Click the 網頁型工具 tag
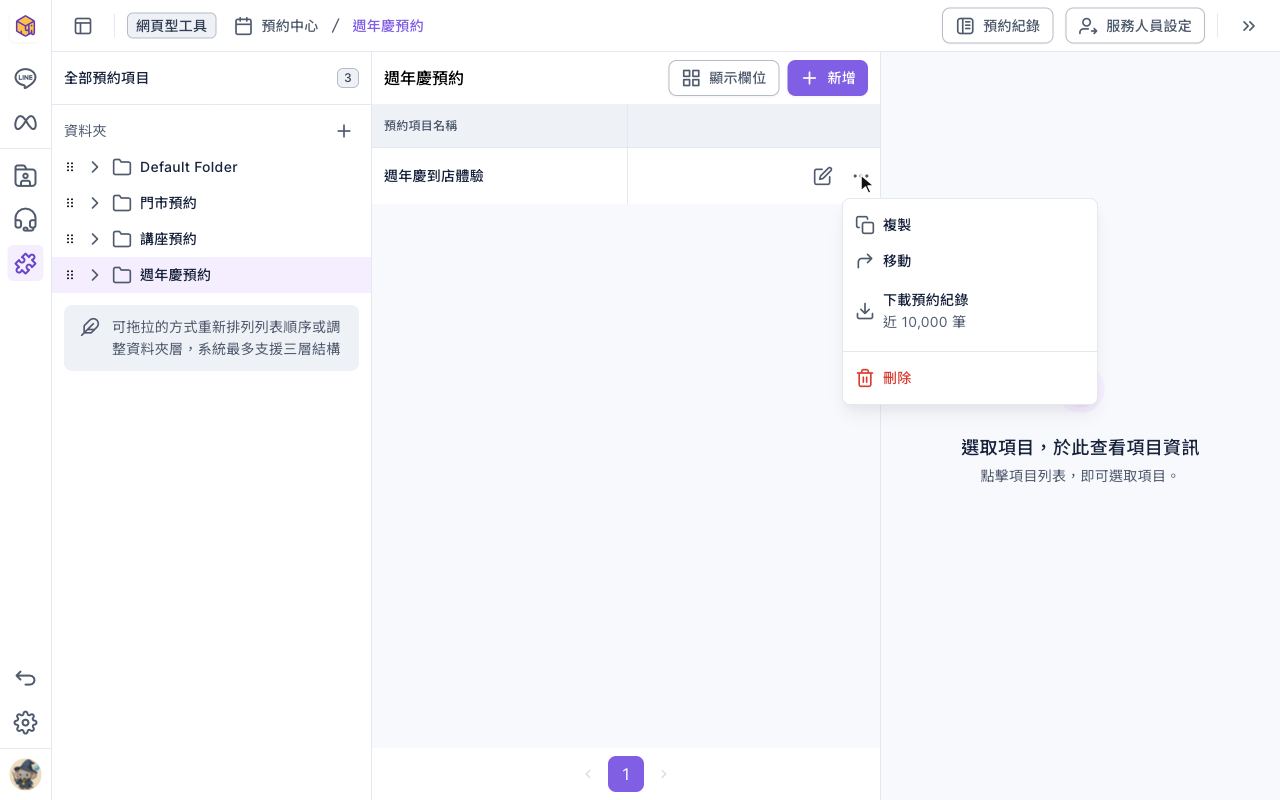The image size is (1280, 800). pyautogui.click(x=172, y=26)
